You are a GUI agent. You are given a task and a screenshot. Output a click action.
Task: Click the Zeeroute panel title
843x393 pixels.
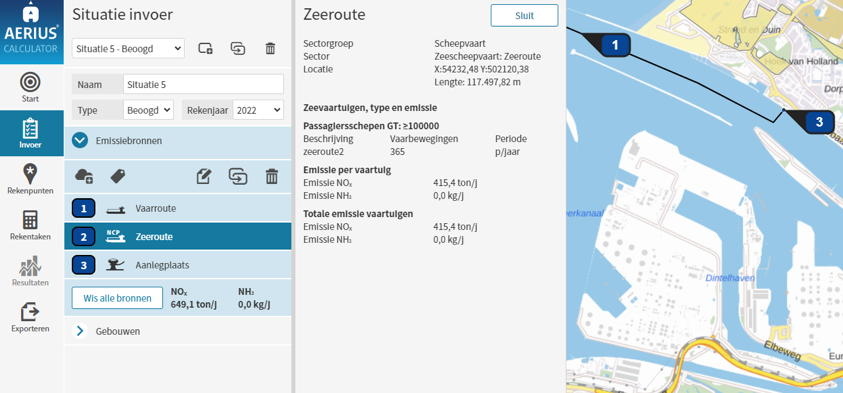(x=334, y=15)
